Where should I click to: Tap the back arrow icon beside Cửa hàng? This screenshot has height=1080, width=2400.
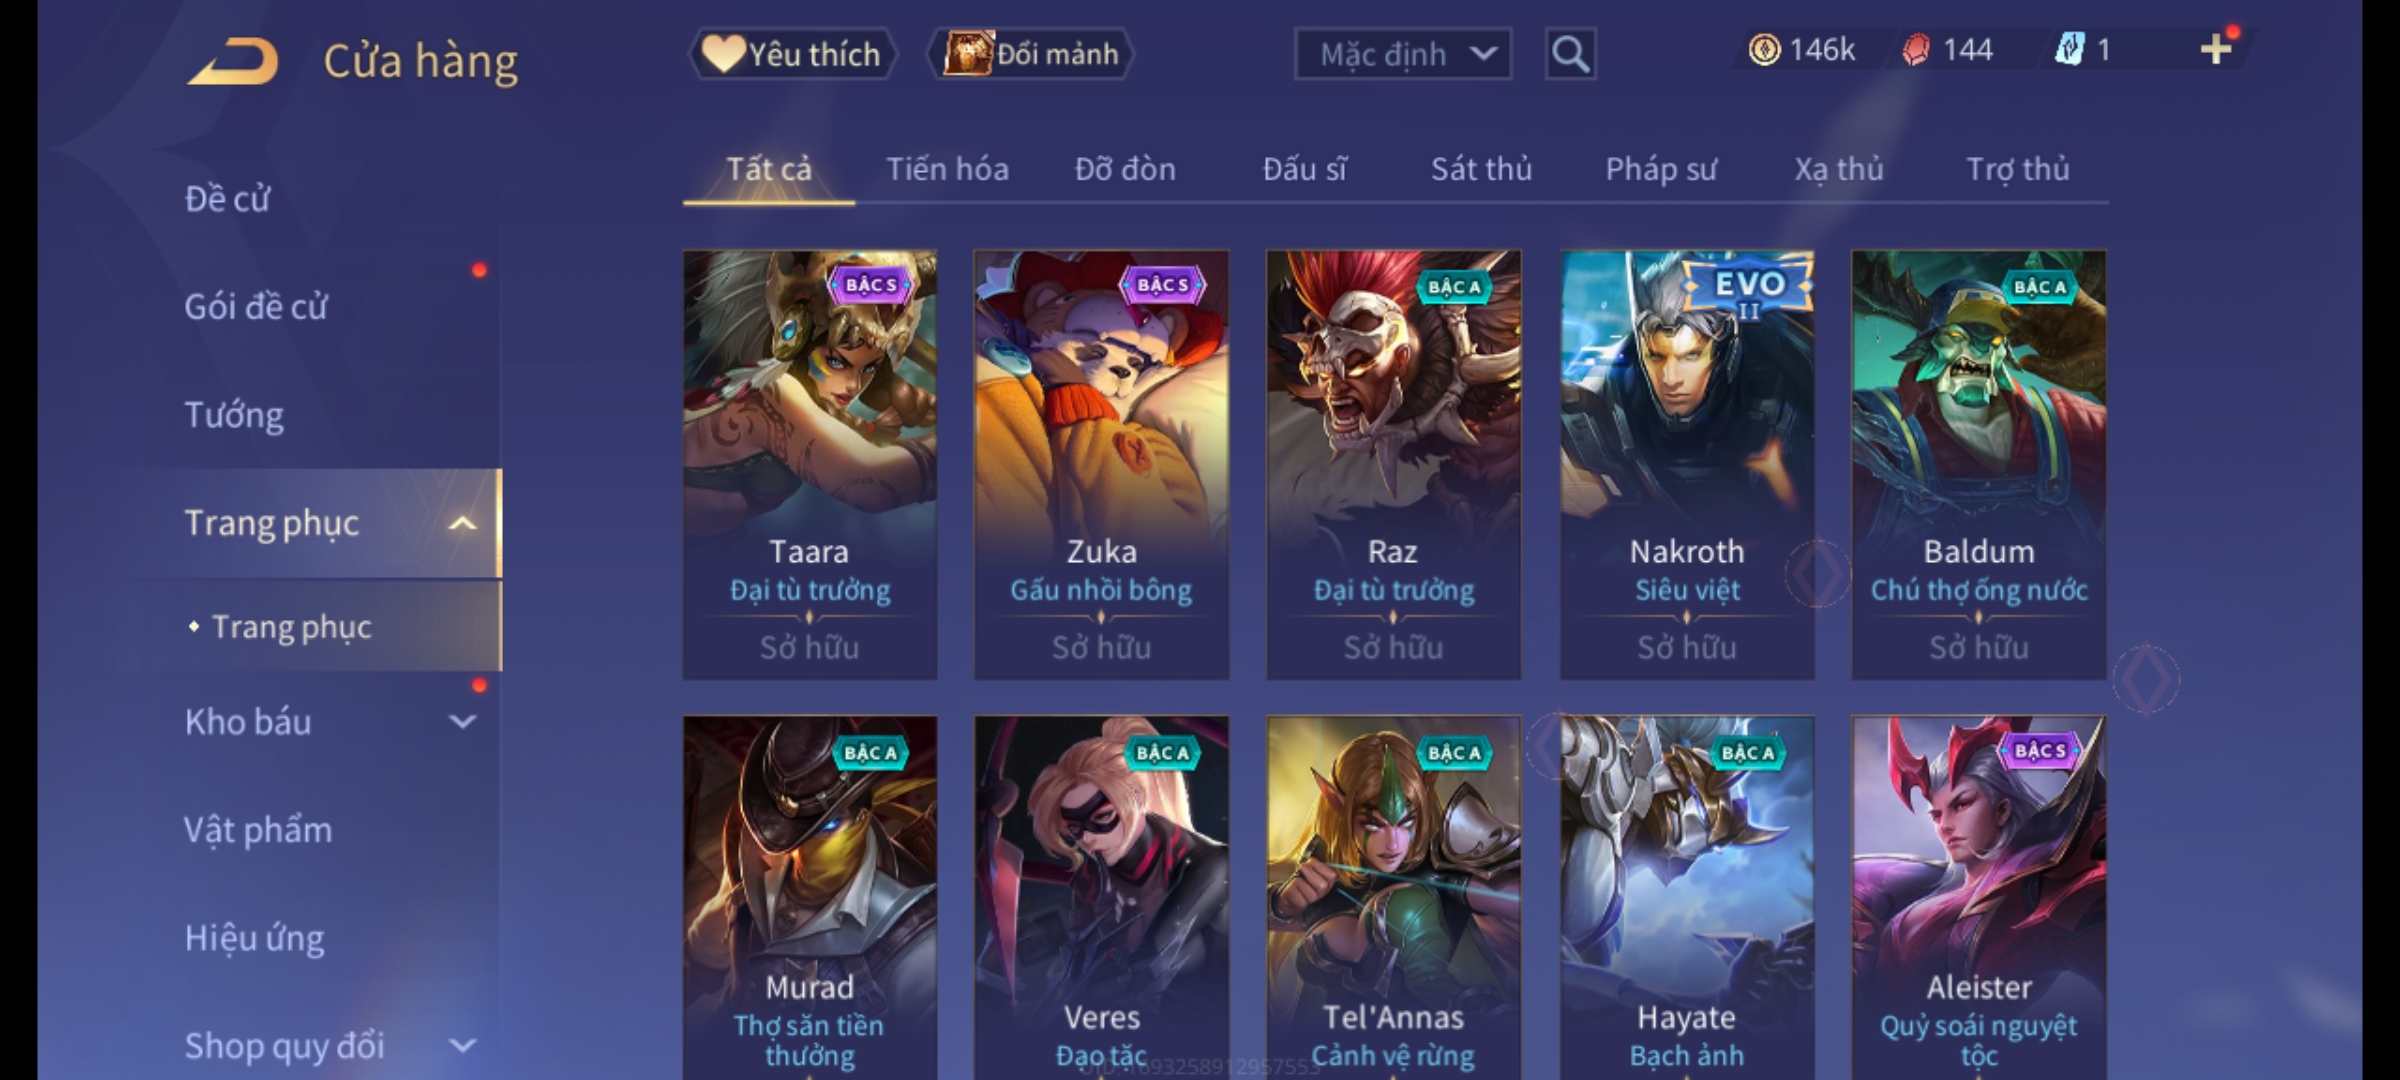click(x=233, y=61)
